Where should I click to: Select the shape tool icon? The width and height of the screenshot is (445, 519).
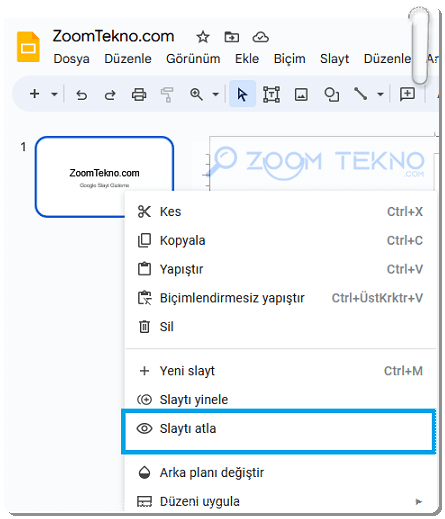click(x=331, y=94)
